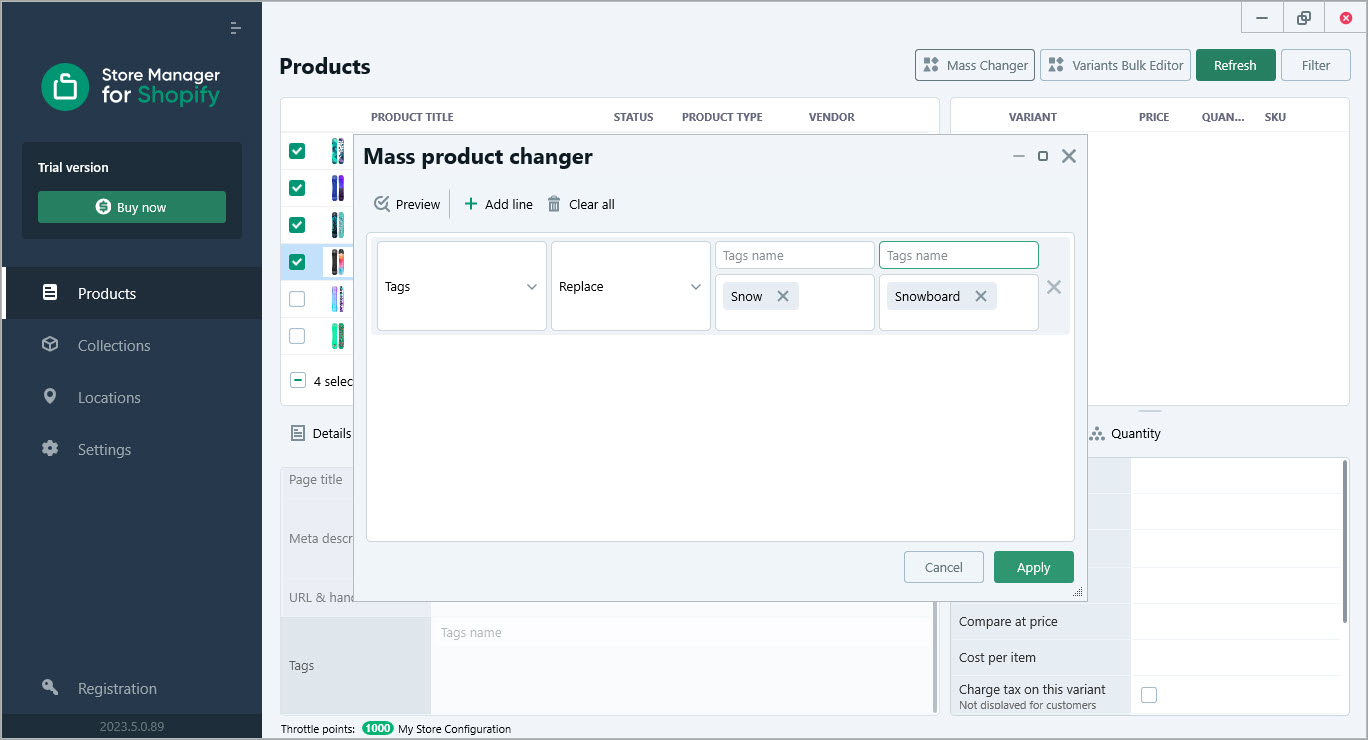
Task: Sort by Product Title column
Action: coord(412,117)
